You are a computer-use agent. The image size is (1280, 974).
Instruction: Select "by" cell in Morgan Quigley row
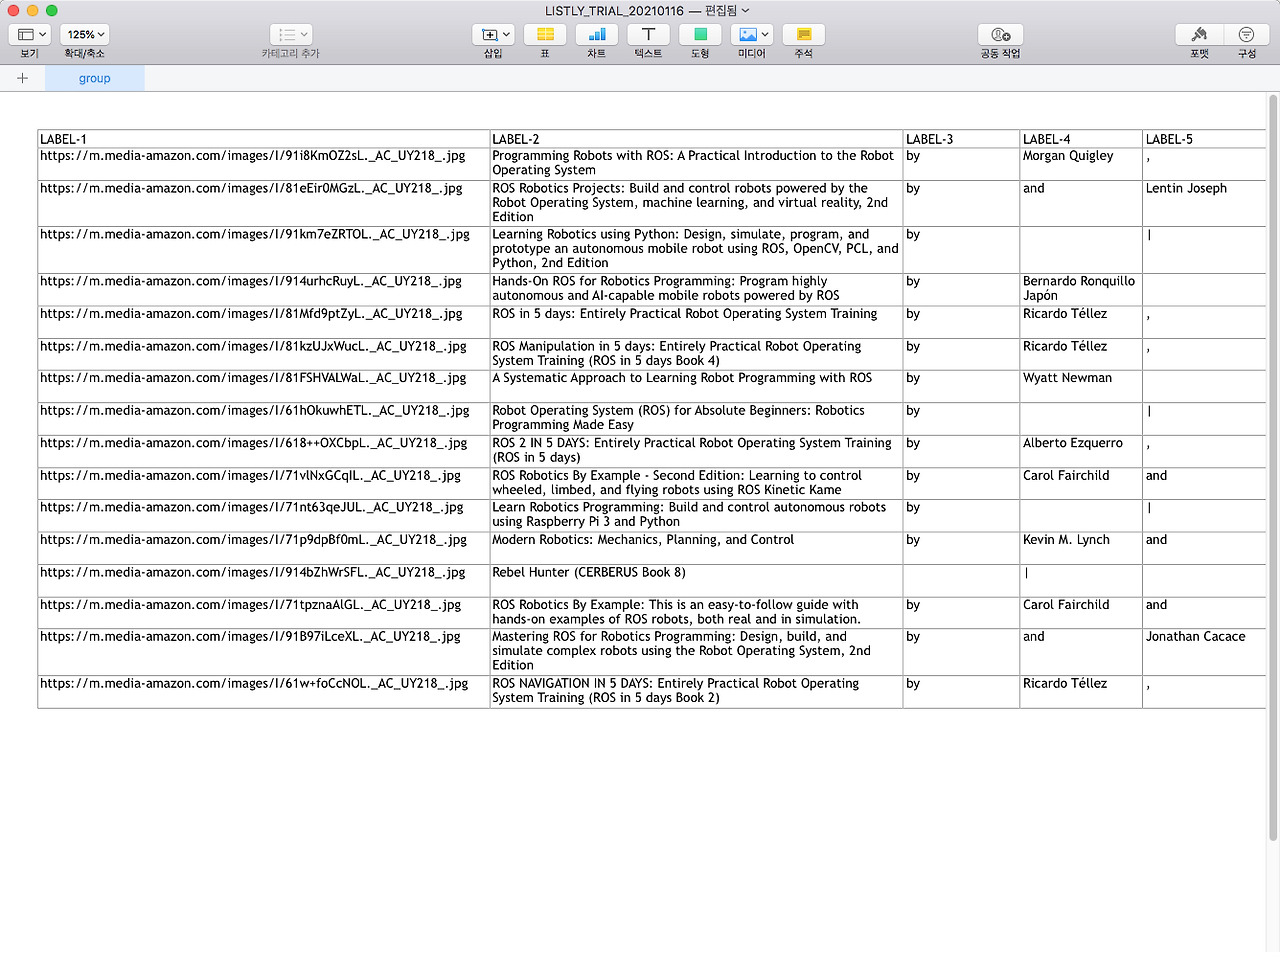click(961, 164)
